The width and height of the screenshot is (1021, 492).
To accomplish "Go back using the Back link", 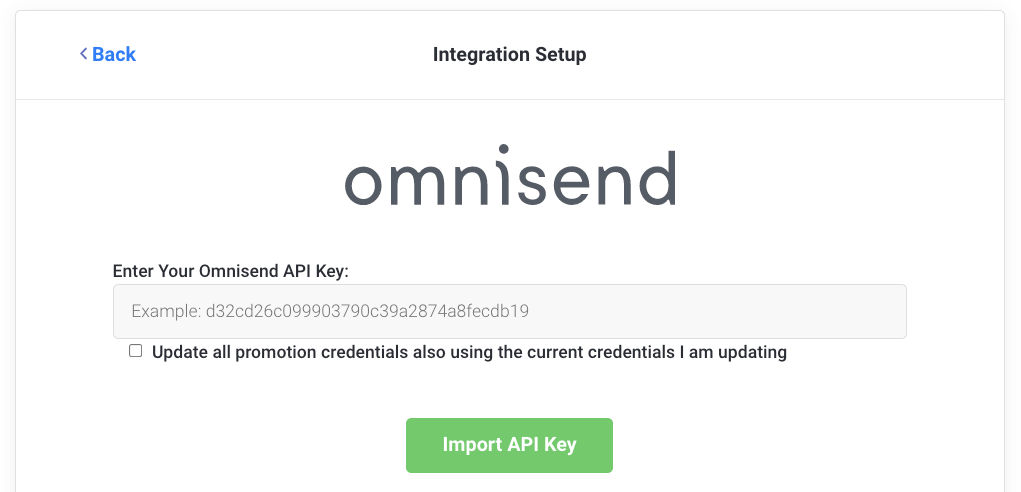I will 108,54.
